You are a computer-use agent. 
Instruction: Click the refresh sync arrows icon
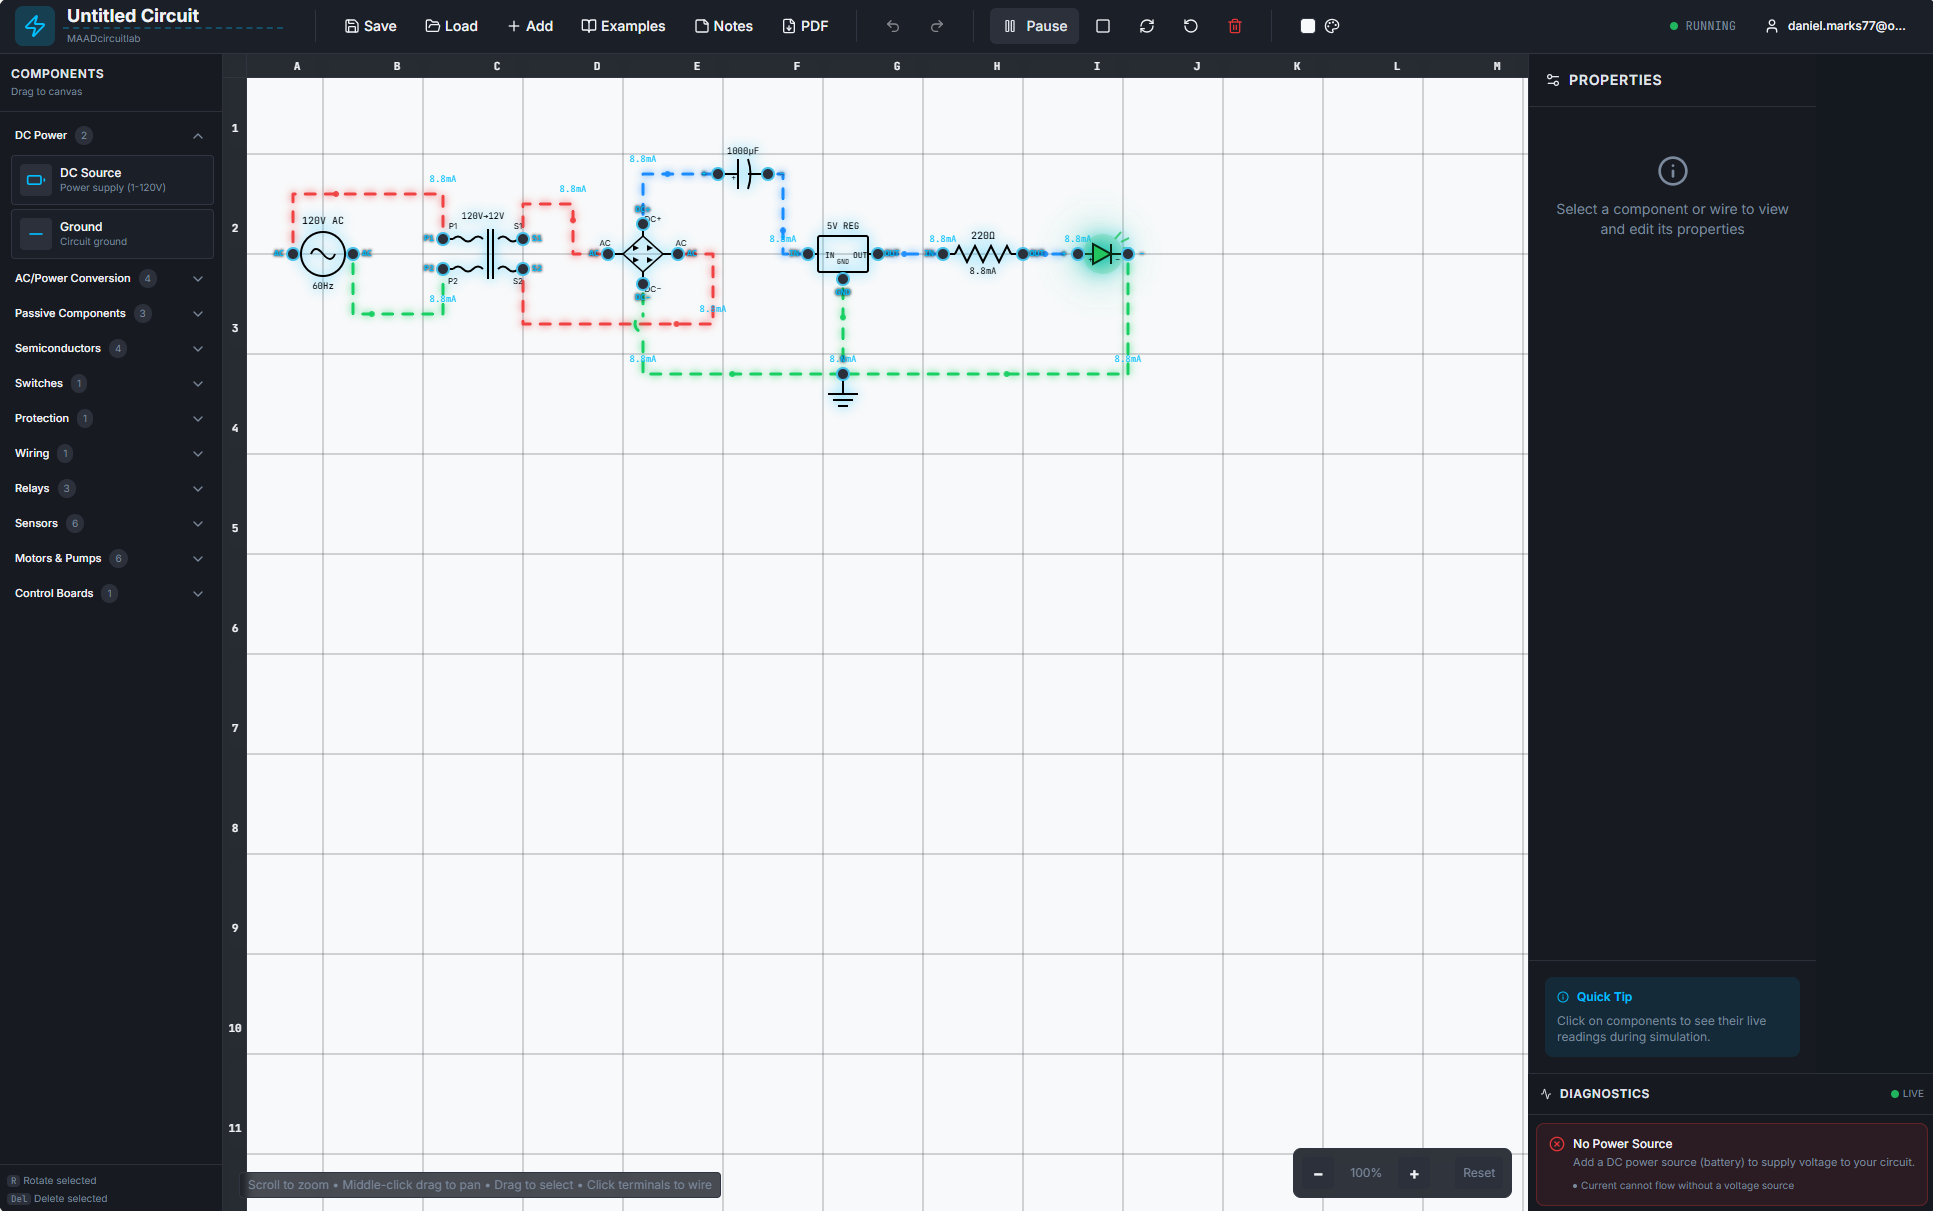1147,26
